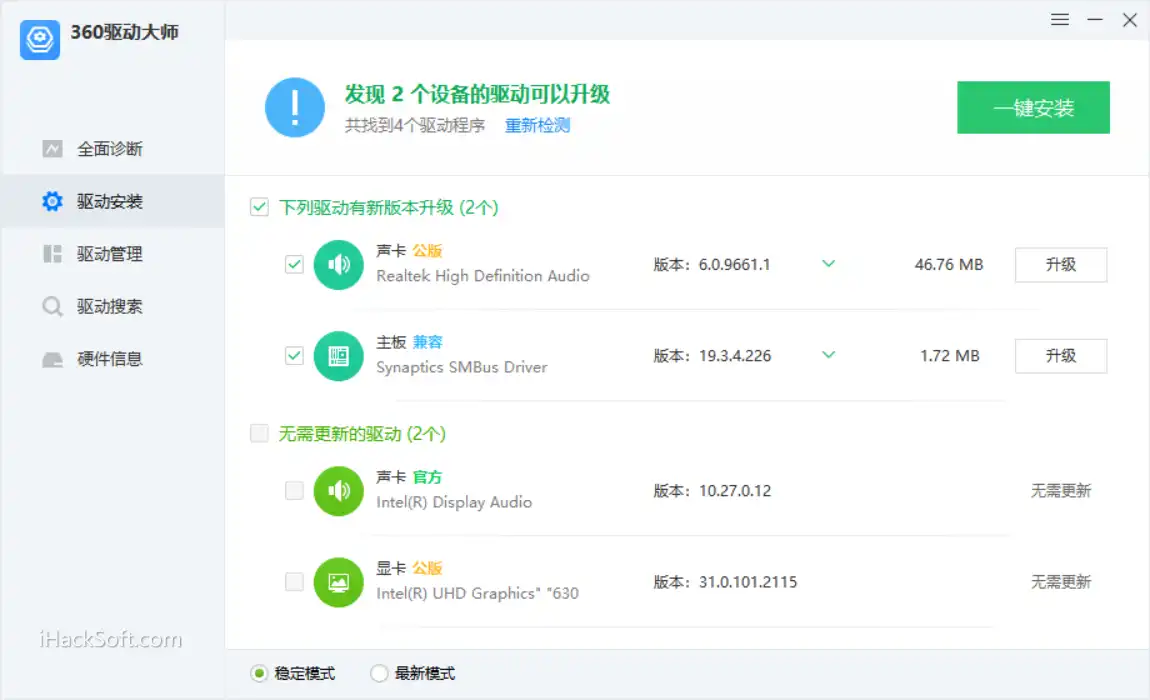Click version text 31.0.101.2115
Viewport: 1150px width, 700px height.
pos(747,582)
